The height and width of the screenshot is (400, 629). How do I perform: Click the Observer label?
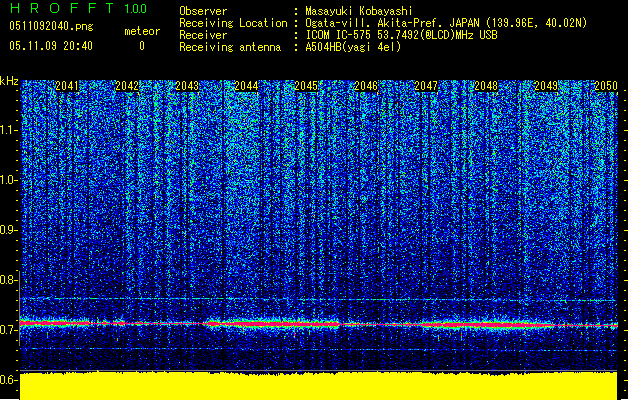(x=203, y=11)
